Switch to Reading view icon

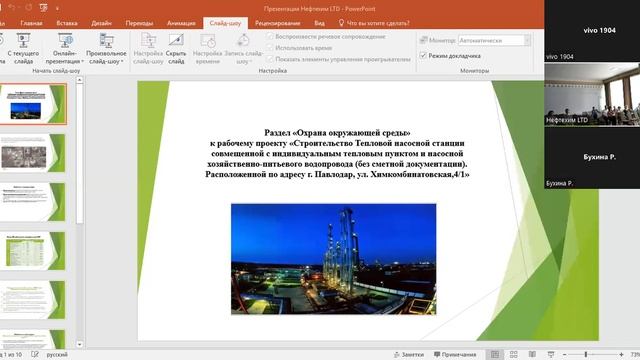click(x=532, y=354)
